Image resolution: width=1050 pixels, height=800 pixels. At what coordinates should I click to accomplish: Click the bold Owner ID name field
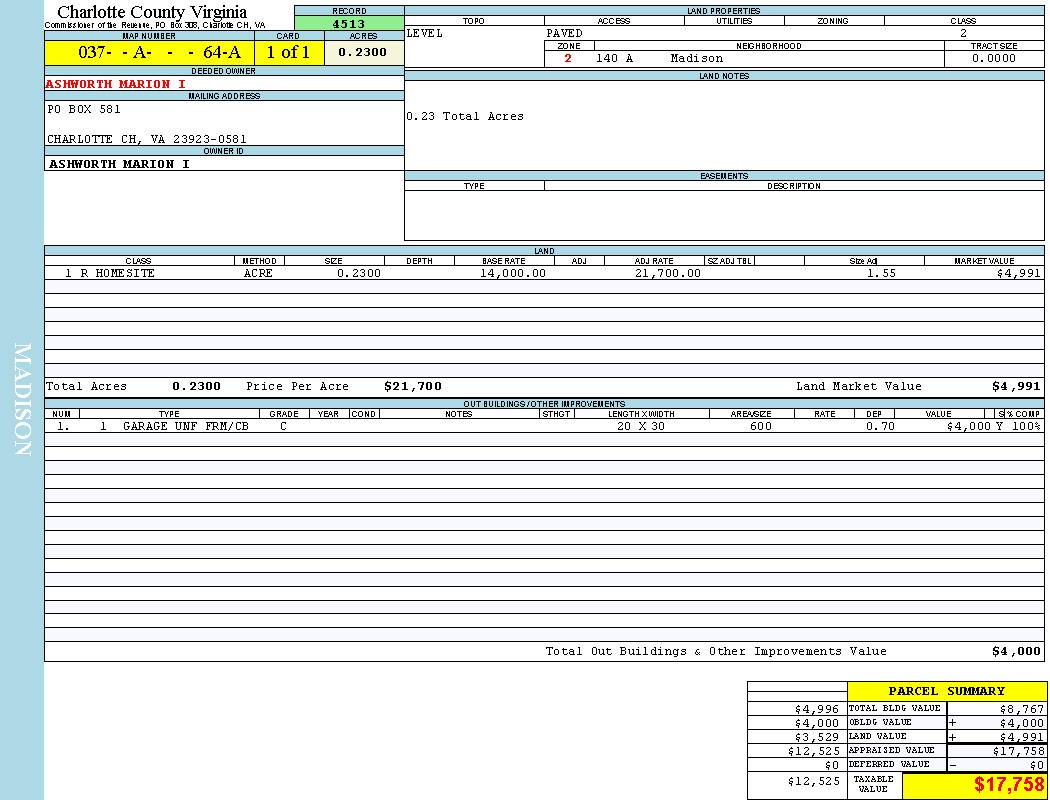coord(119,164)
